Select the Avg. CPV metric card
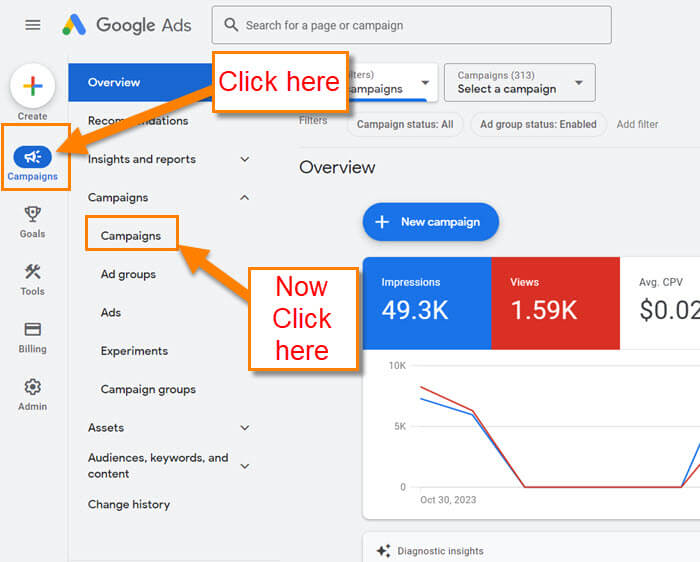This screenshot has height=562, width=700. 660,303
